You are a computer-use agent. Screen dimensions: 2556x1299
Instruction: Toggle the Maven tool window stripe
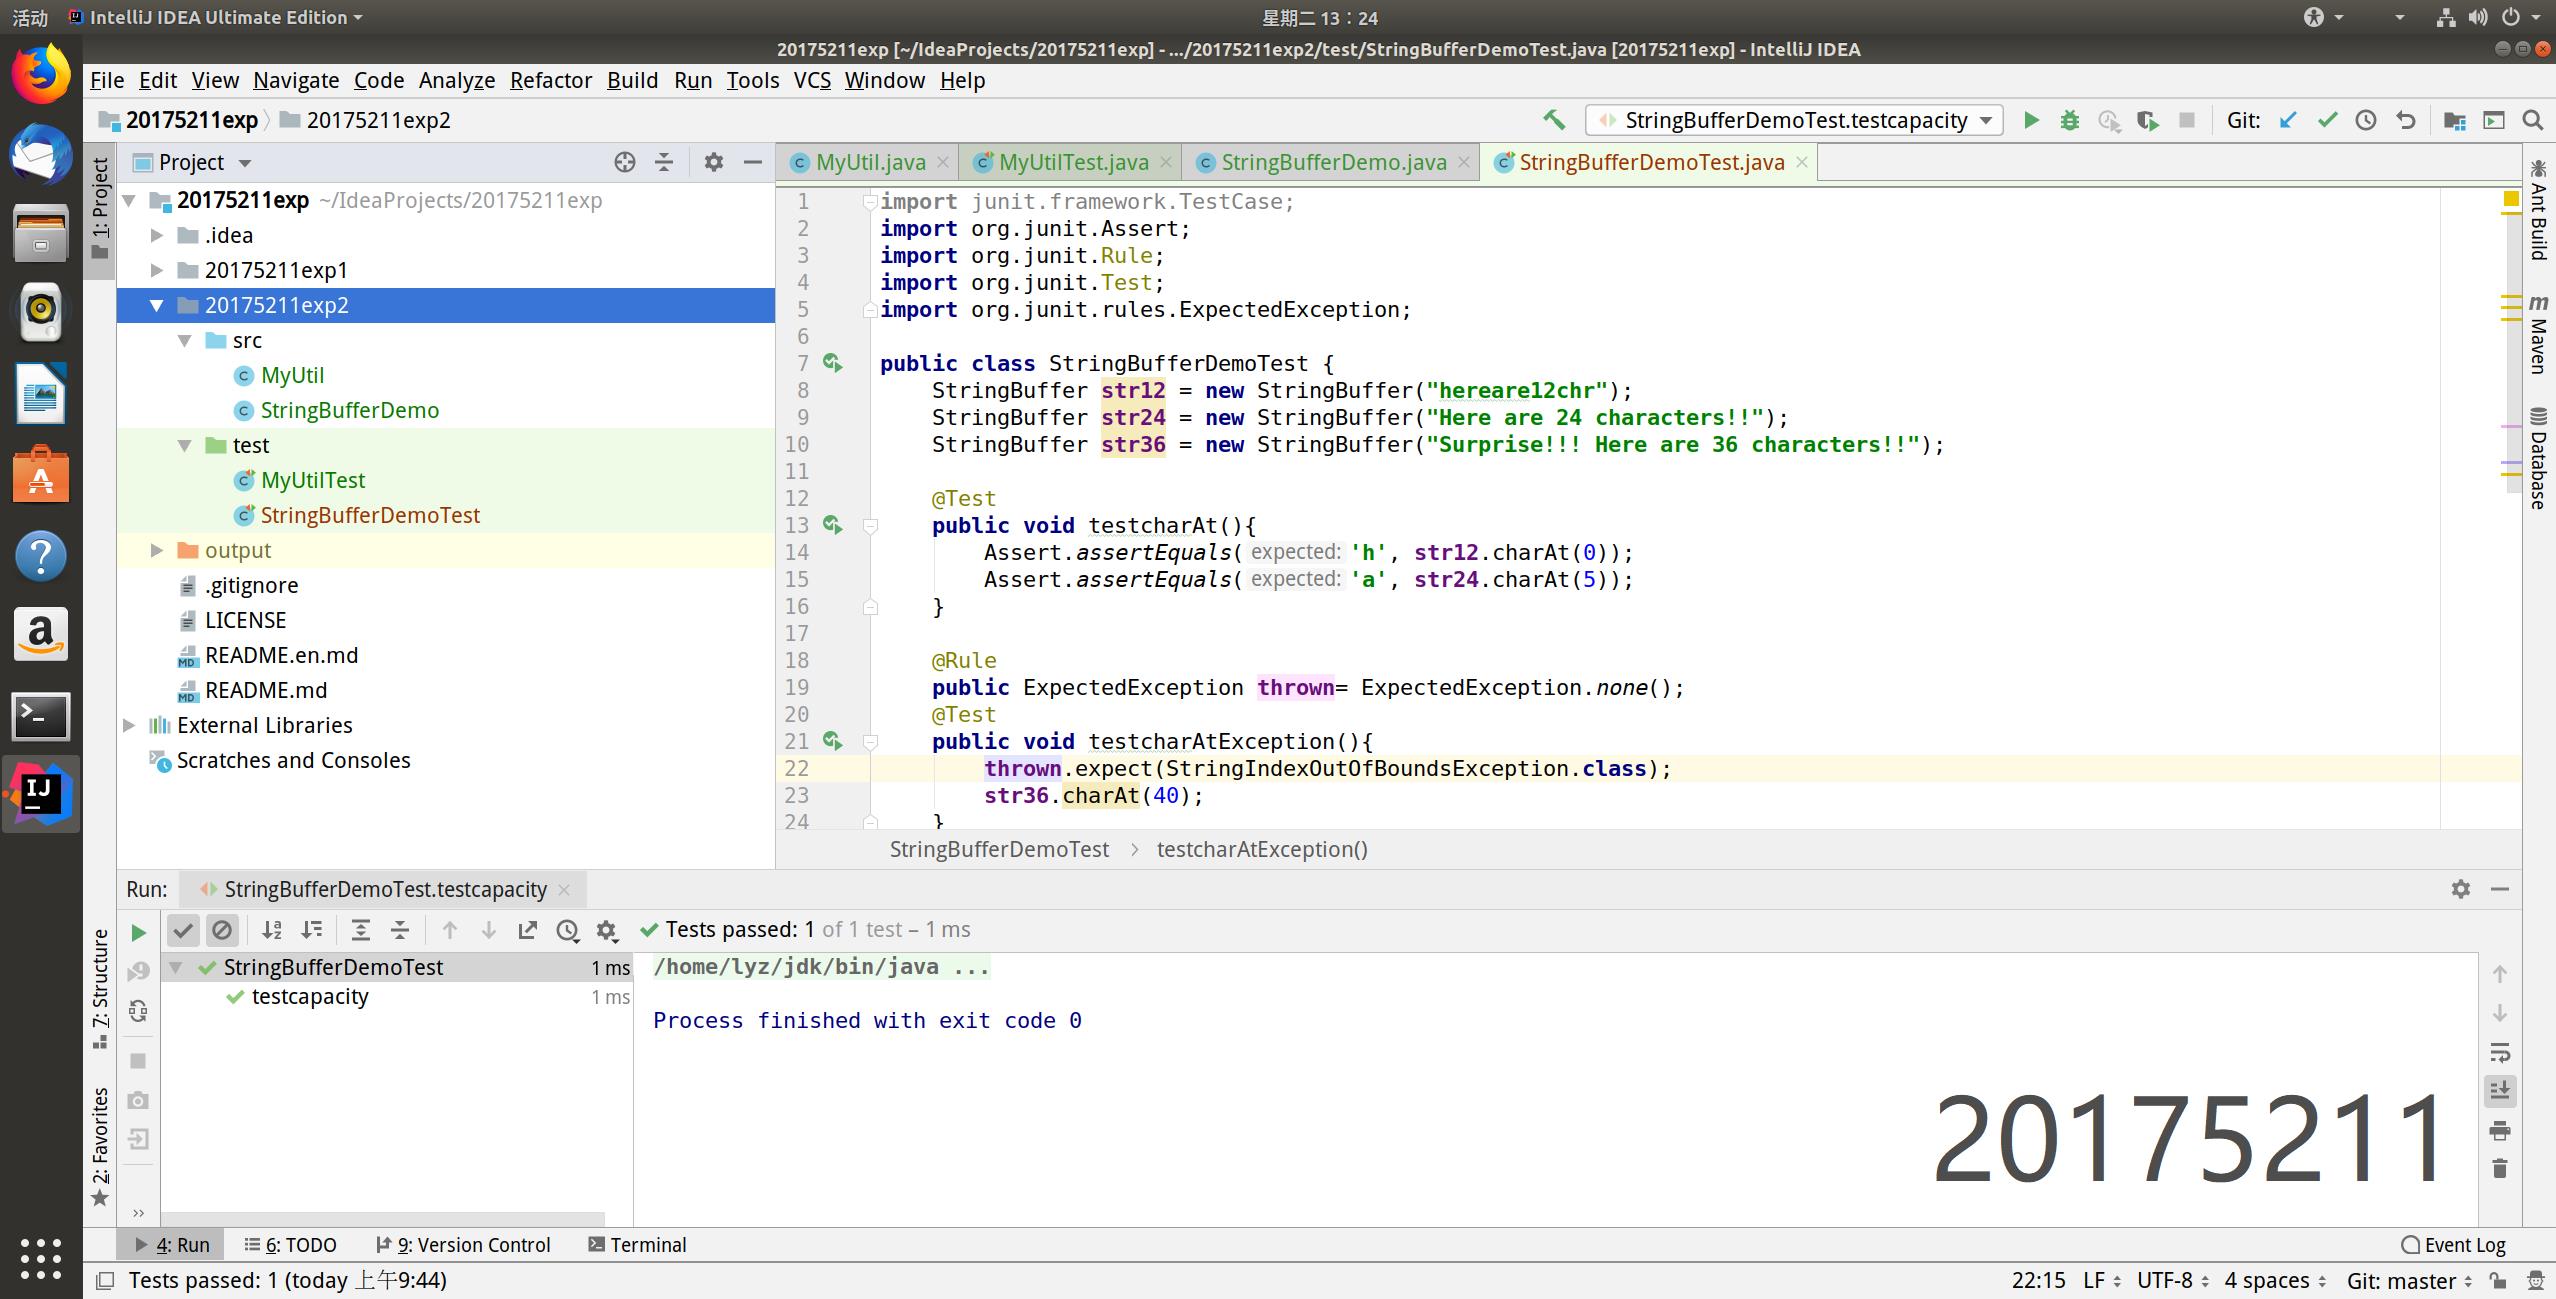pyautogui.click(x=2538, y=334)
